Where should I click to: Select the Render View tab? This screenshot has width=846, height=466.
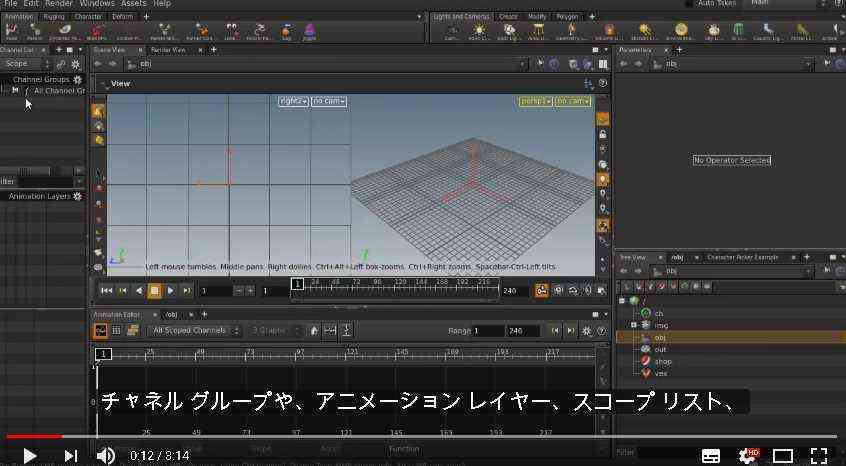[x=168, y=50]
